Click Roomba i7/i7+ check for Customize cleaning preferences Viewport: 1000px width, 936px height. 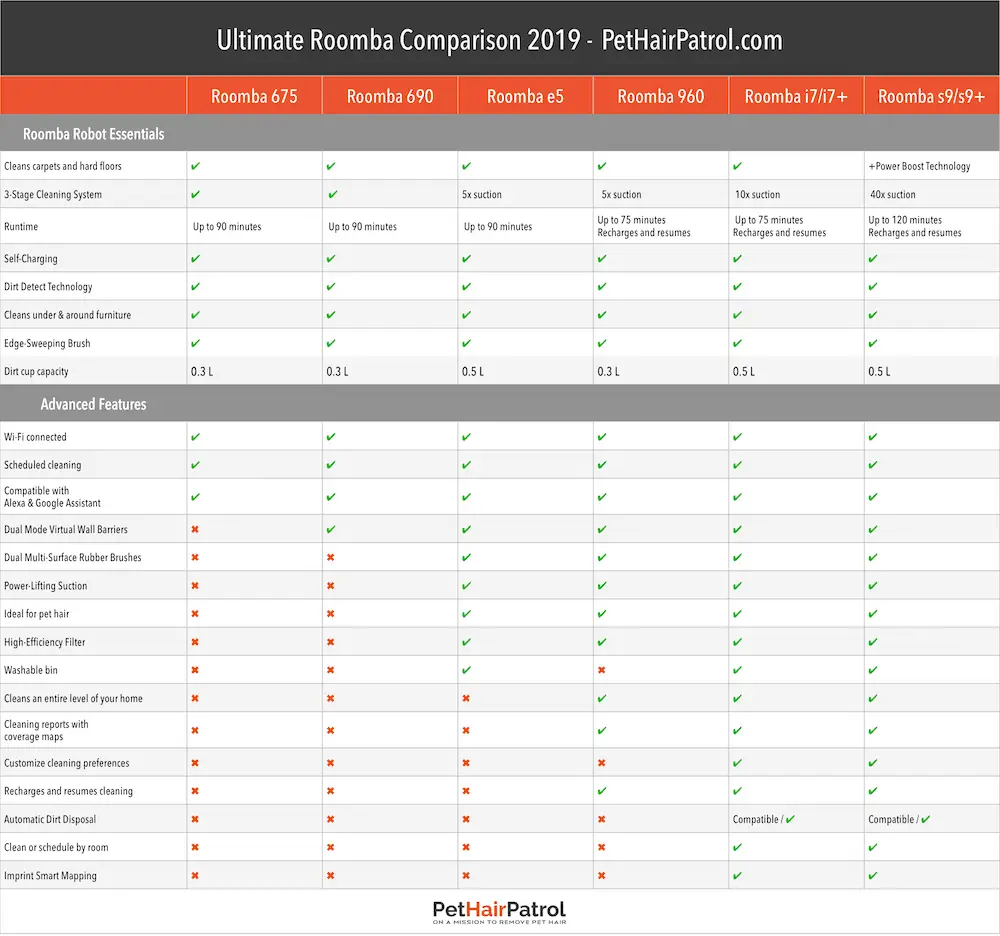click(x=737, y=763)
